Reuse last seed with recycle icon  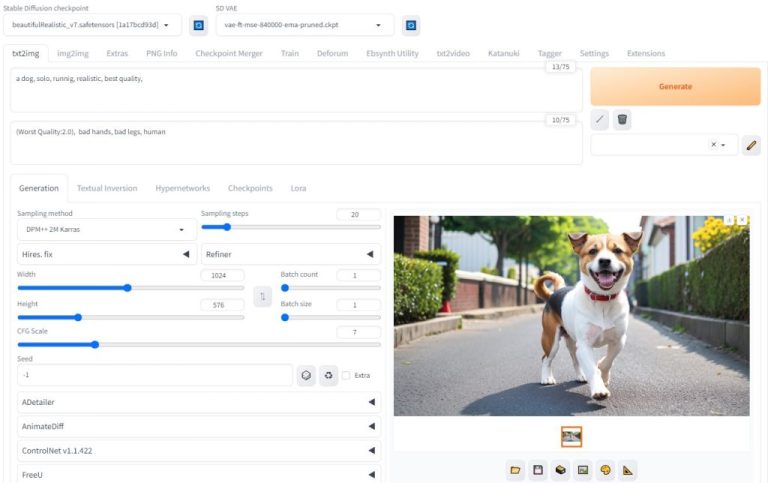328,375
